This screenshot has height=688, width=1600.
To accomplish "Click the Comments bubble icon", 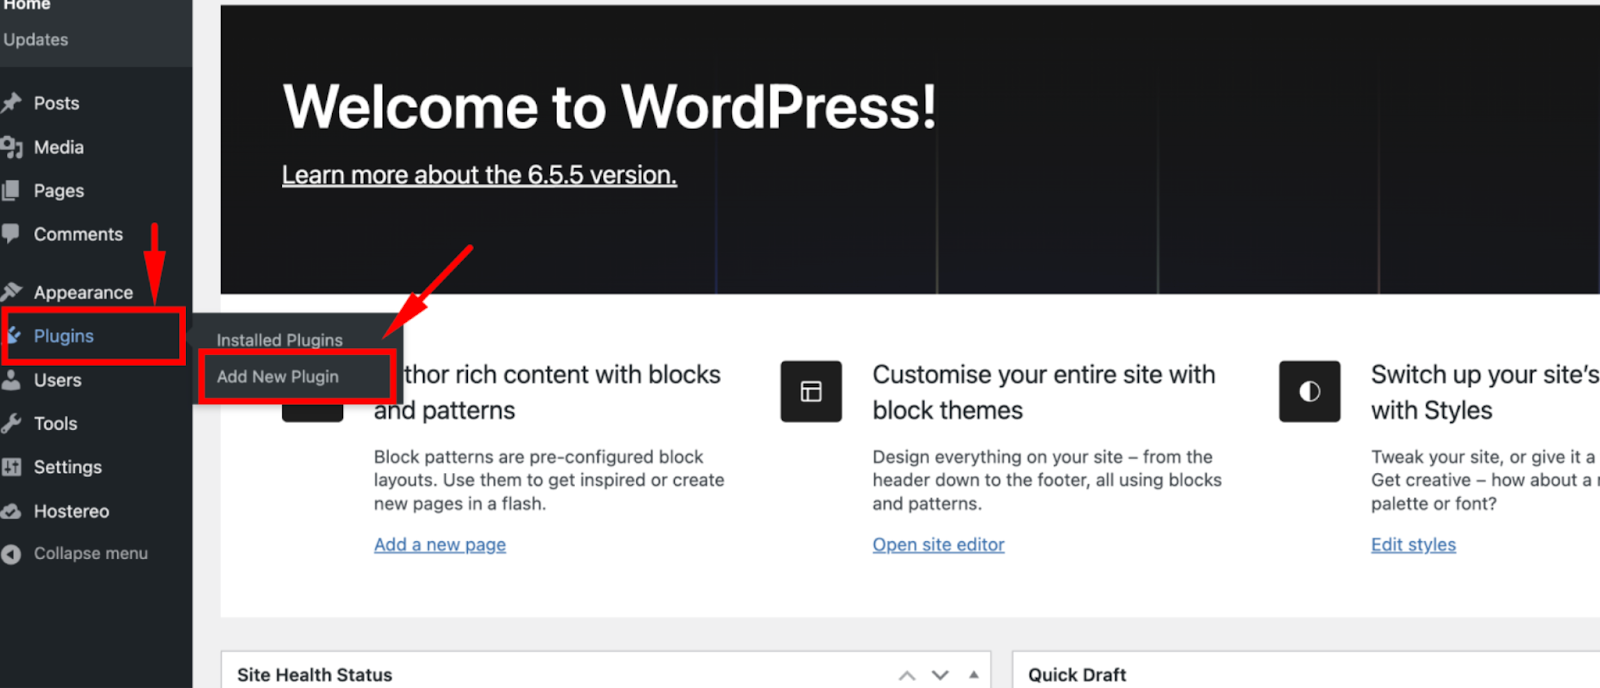I will coord(11,234).
